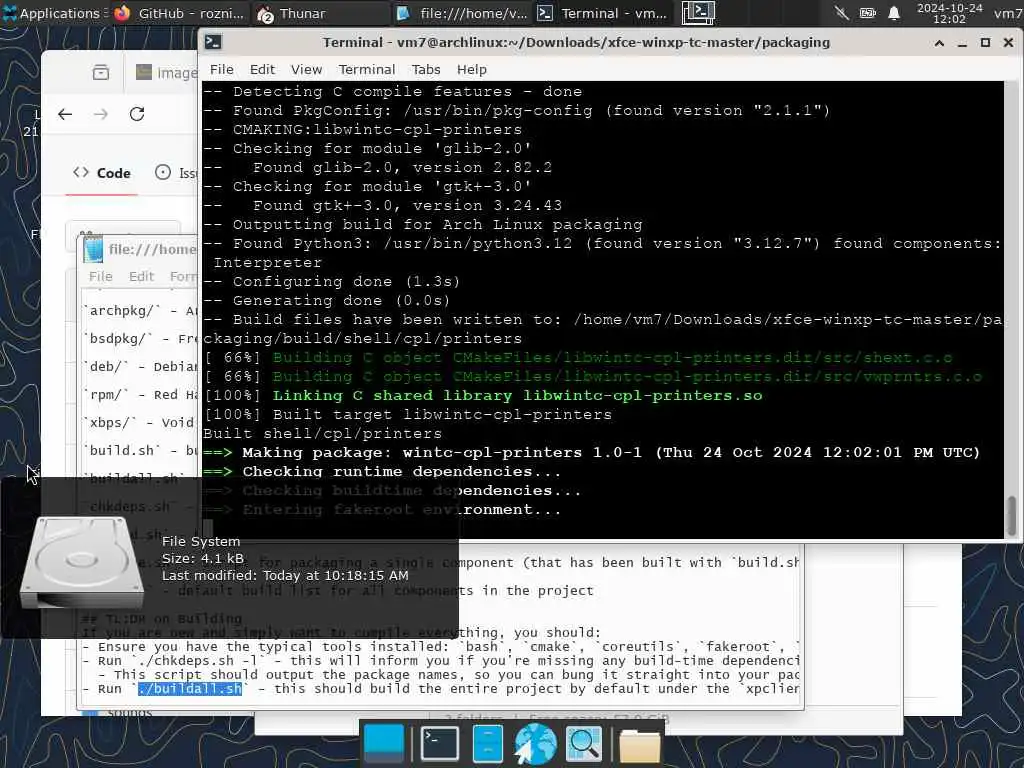The image size is (1024, 768).
Task: Click the Firefox tab overview icon
Action: tap(101, 72)
